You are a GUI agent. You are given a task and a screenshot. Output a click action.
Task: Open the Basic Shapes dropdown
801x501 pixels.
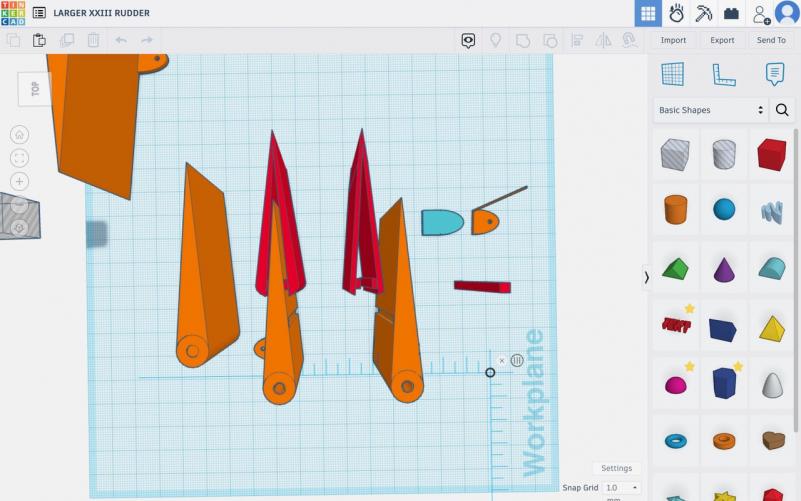point(711,110)
